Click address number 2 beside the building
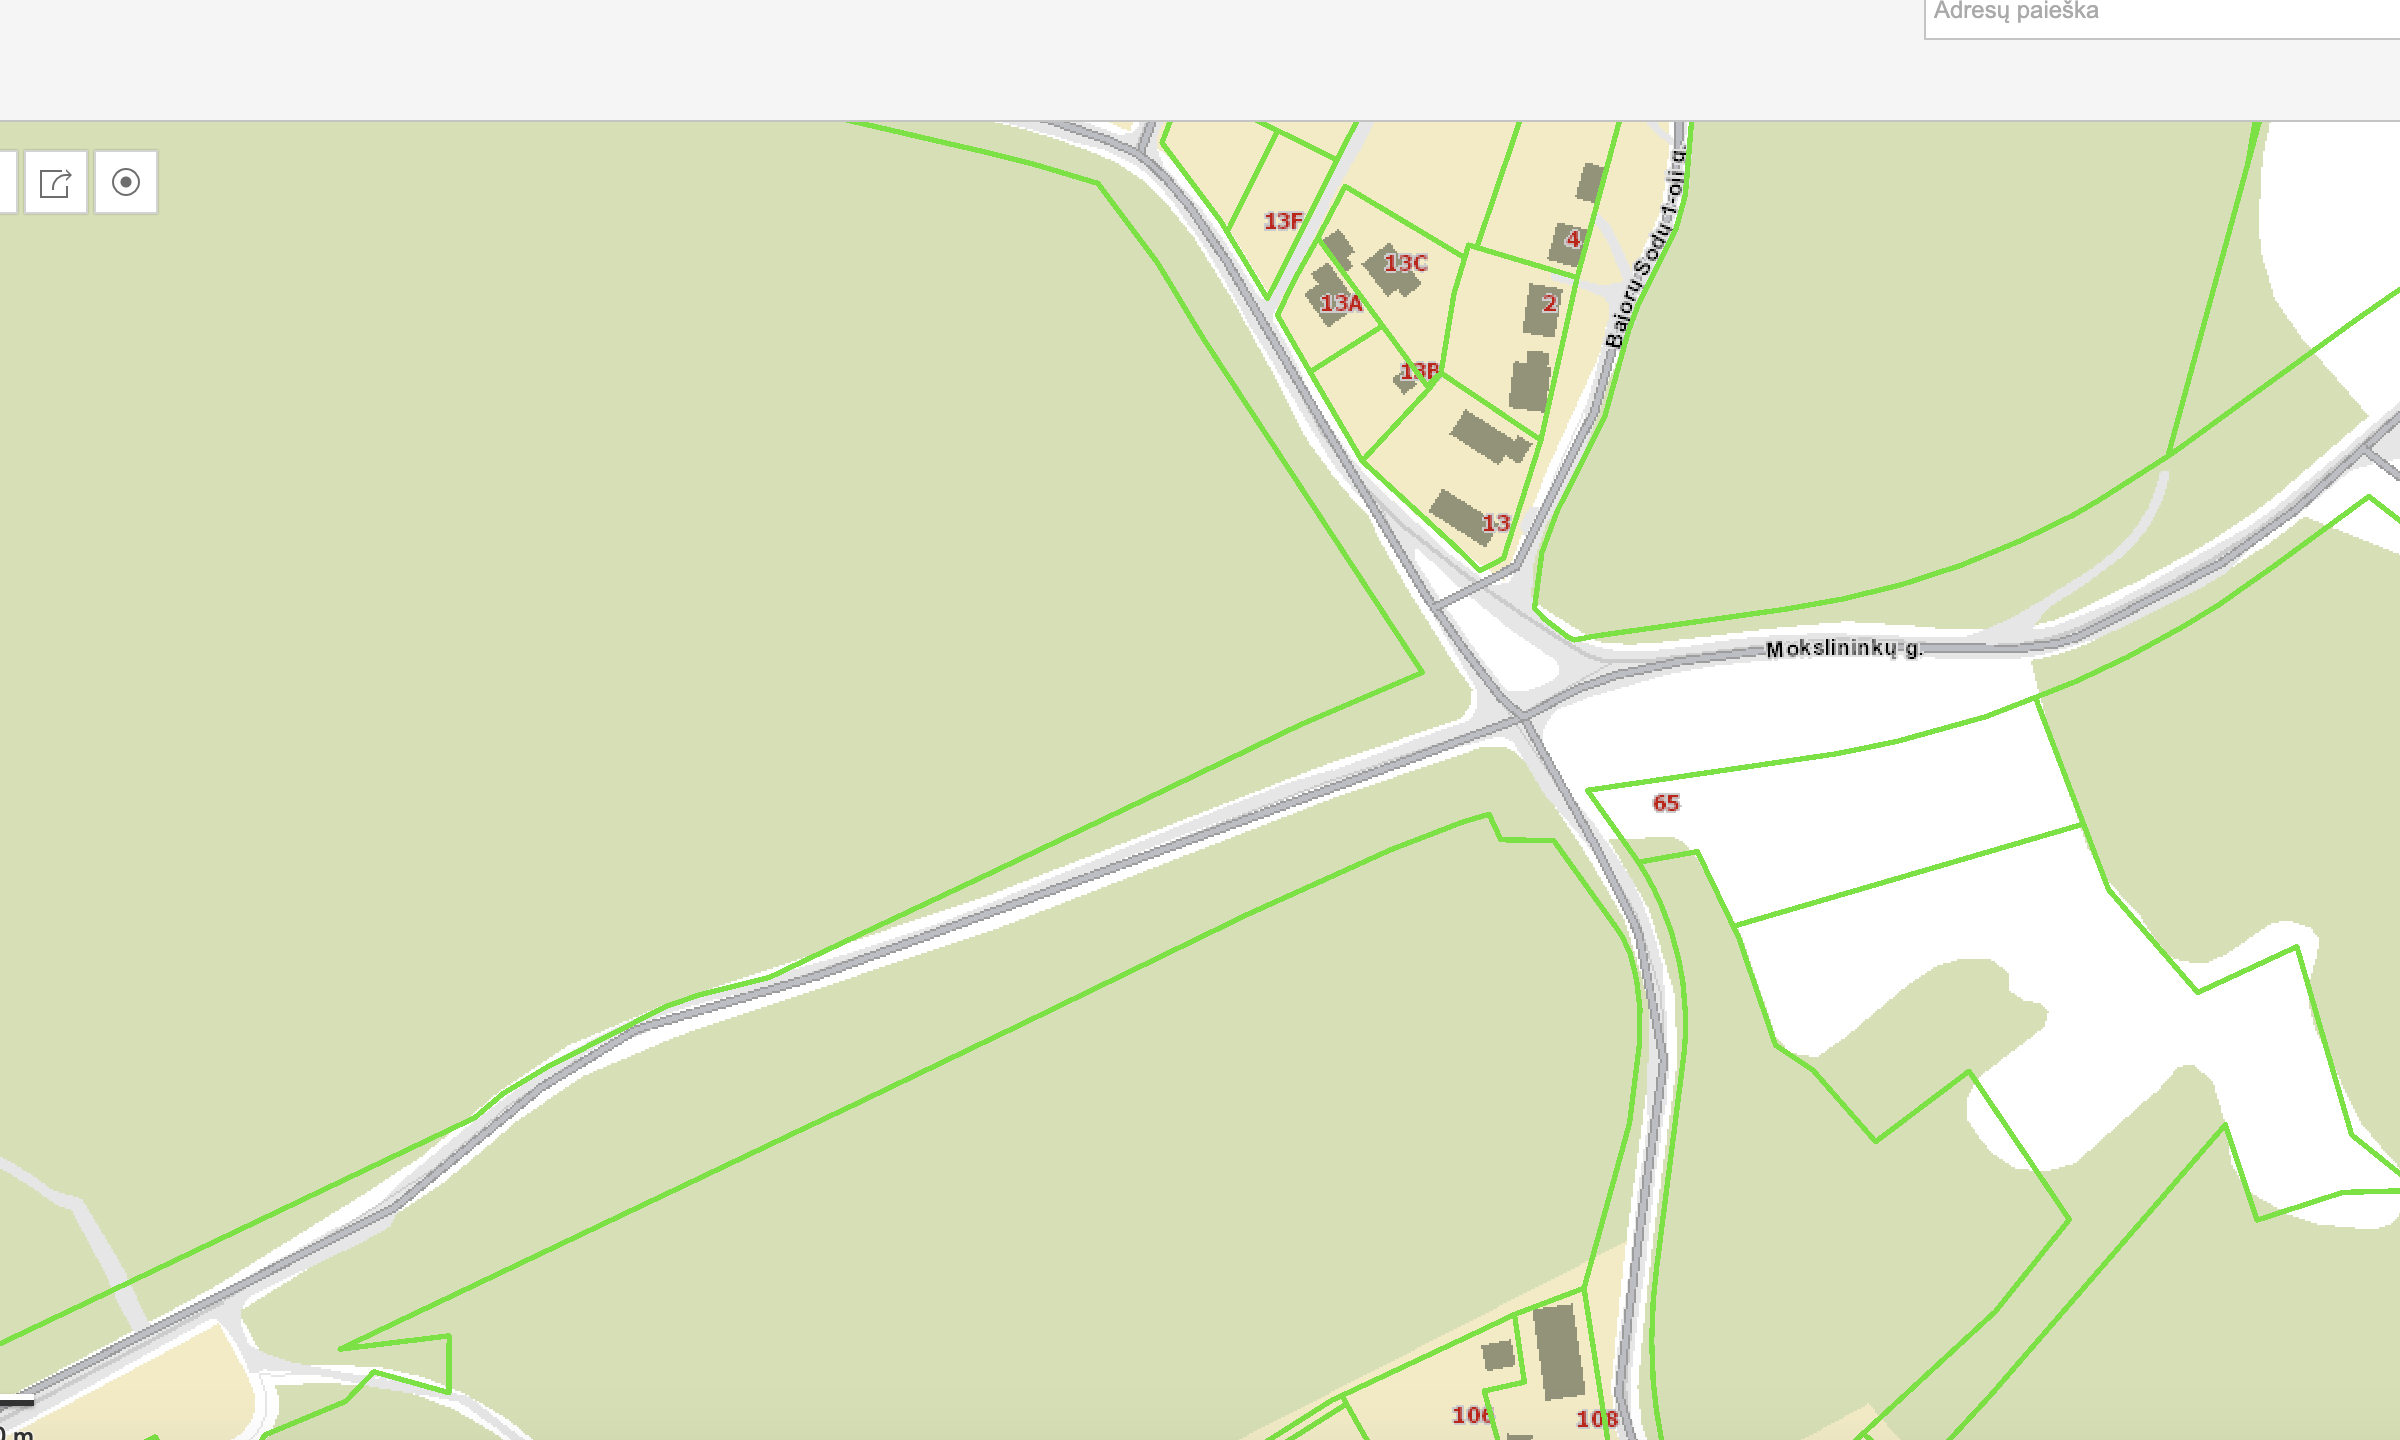The width and height of the screenshot is (2400, 1440). point(1549,303)
